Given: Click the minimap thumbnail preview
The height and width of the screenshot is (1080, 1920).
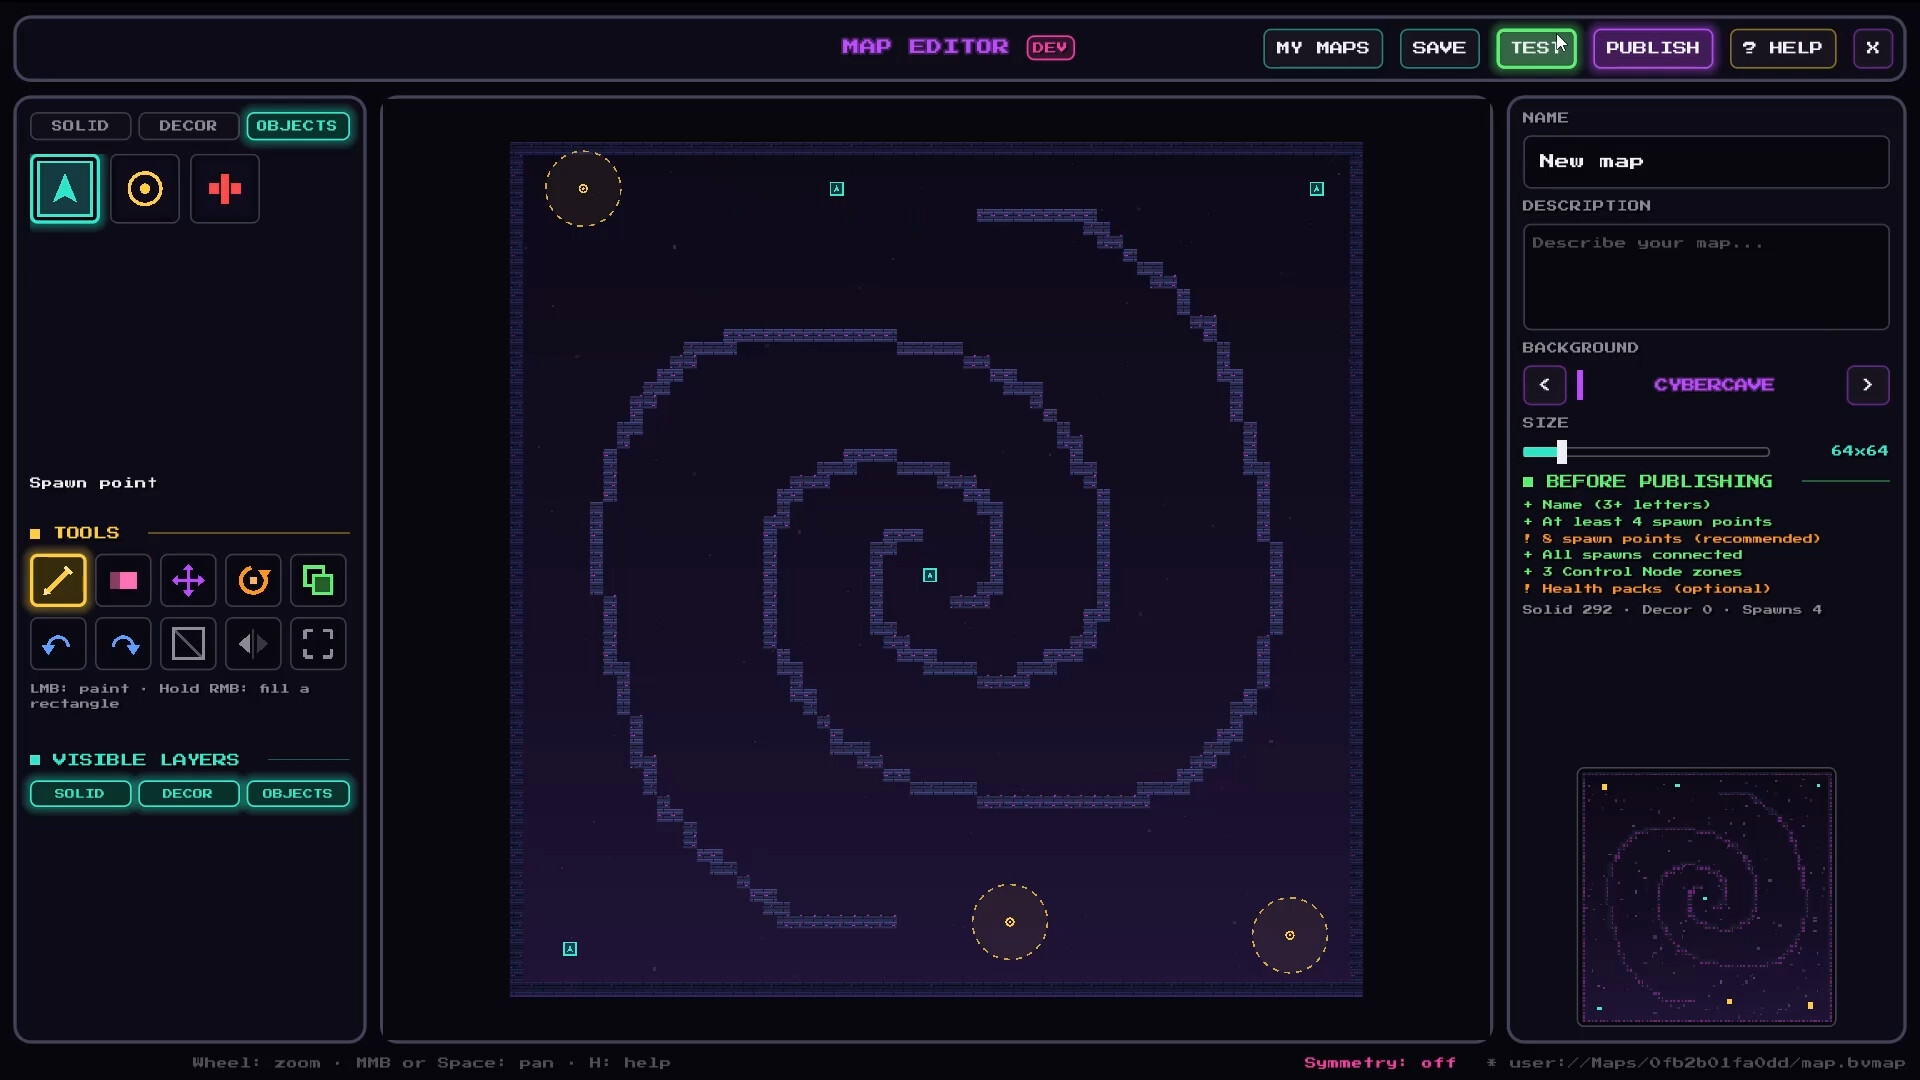Looking at the screenshot, I should point(1706,897).
